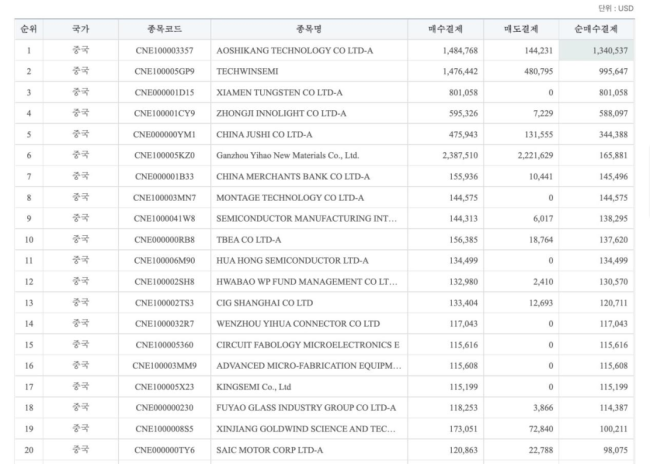Click buy settlement value 595,326
This screenshot has height=464, width=650.
pyautogui.click(x=463, y=113)
